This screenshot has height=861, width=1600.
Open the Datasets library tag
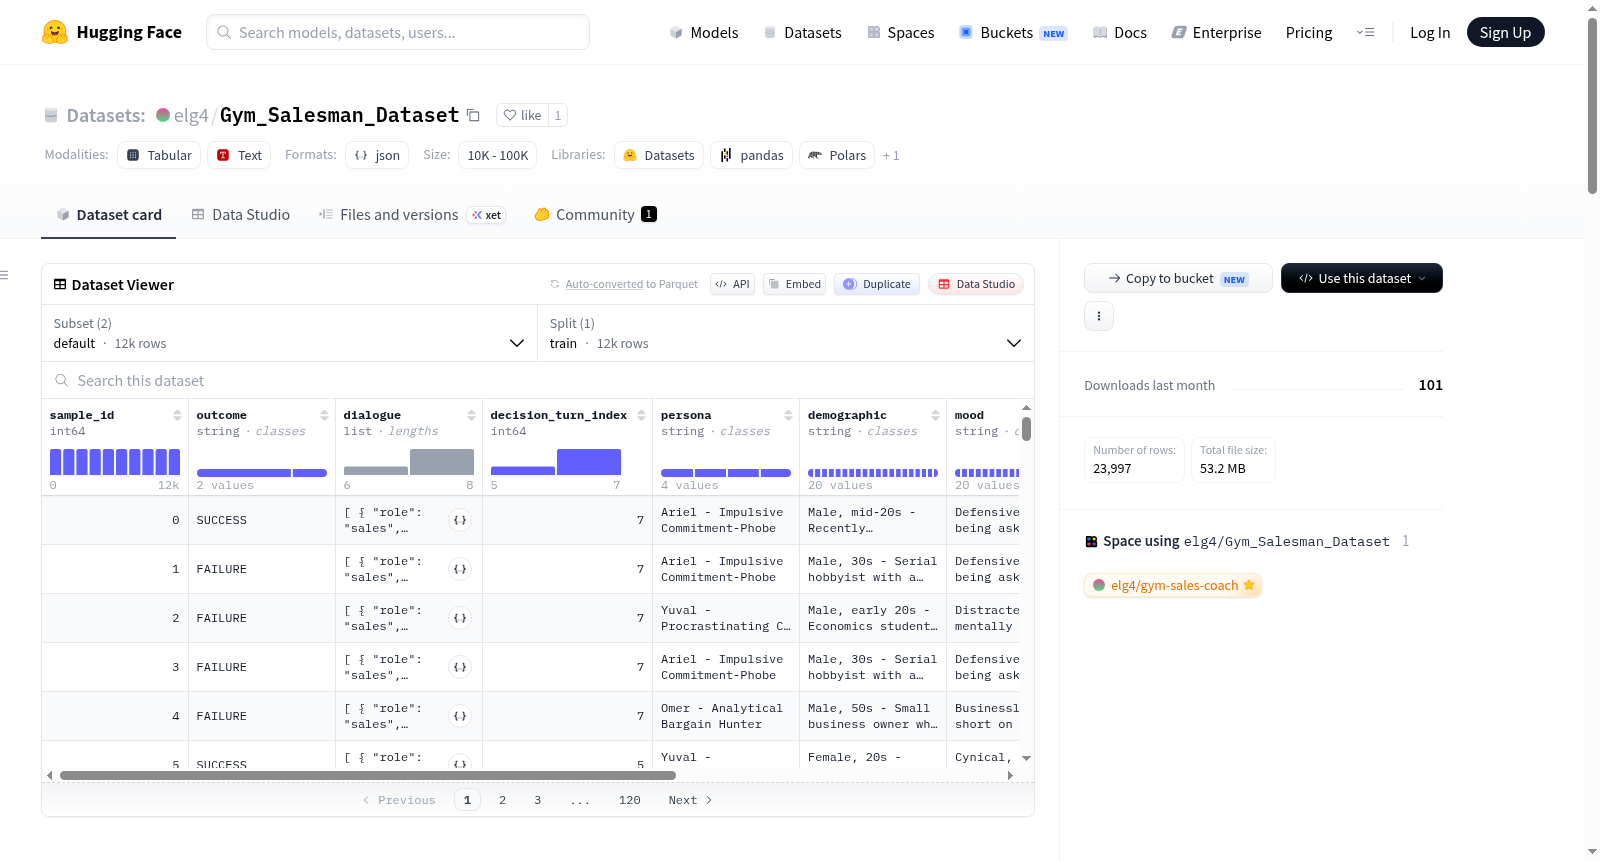coord(659,155)
